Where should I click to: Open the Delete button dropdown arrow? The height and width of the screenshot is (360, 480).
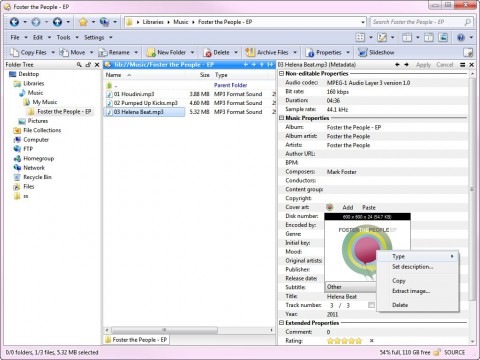[236, 52]
